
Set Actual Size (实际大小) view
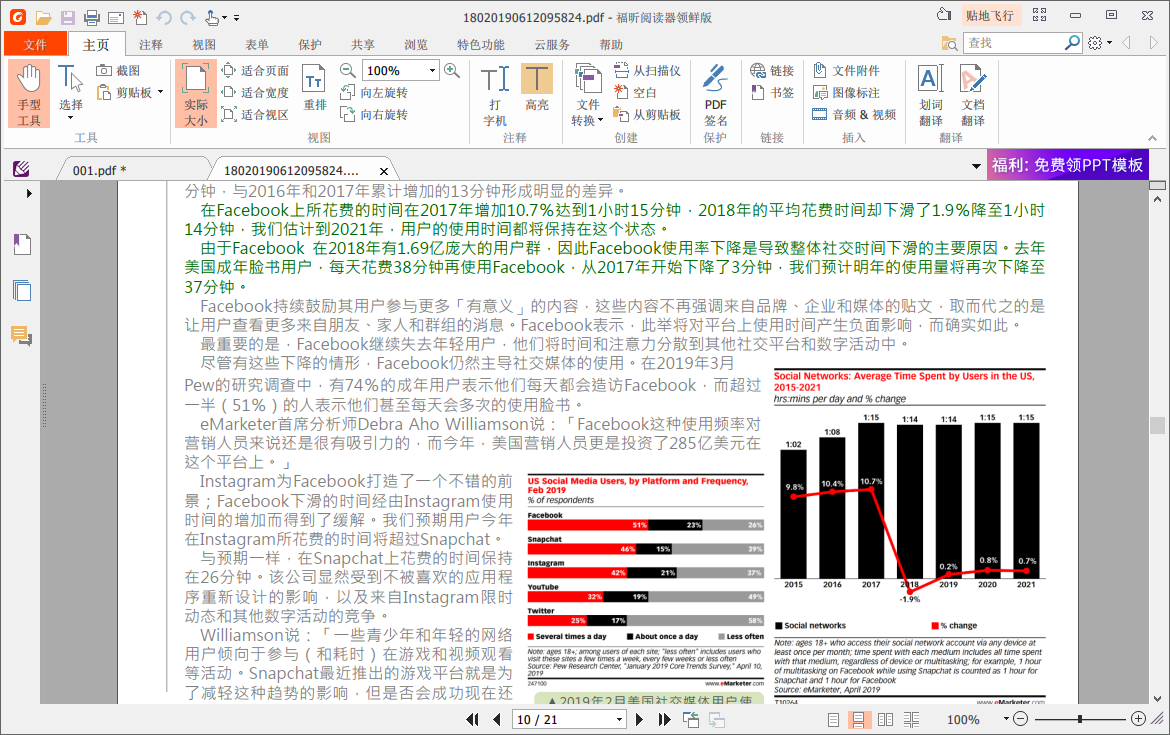tap(195, 95)
